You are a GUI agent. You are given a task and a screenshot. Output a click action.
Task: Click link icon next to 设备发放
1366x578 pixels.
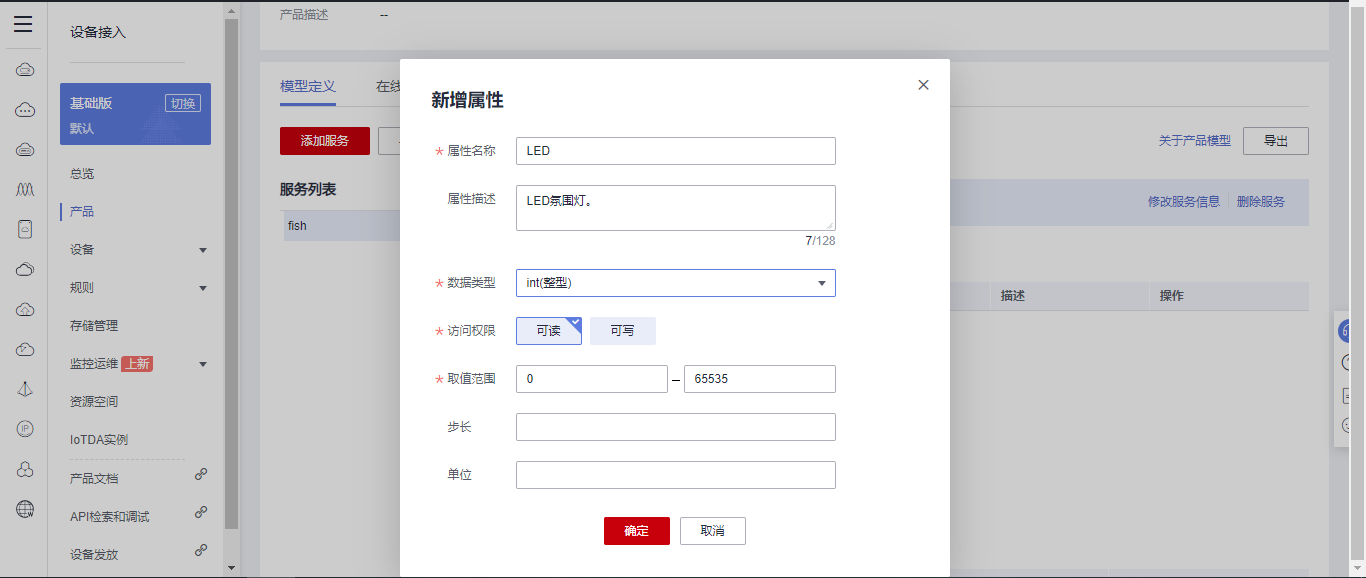pyautogui.click(x=201, y=550)
